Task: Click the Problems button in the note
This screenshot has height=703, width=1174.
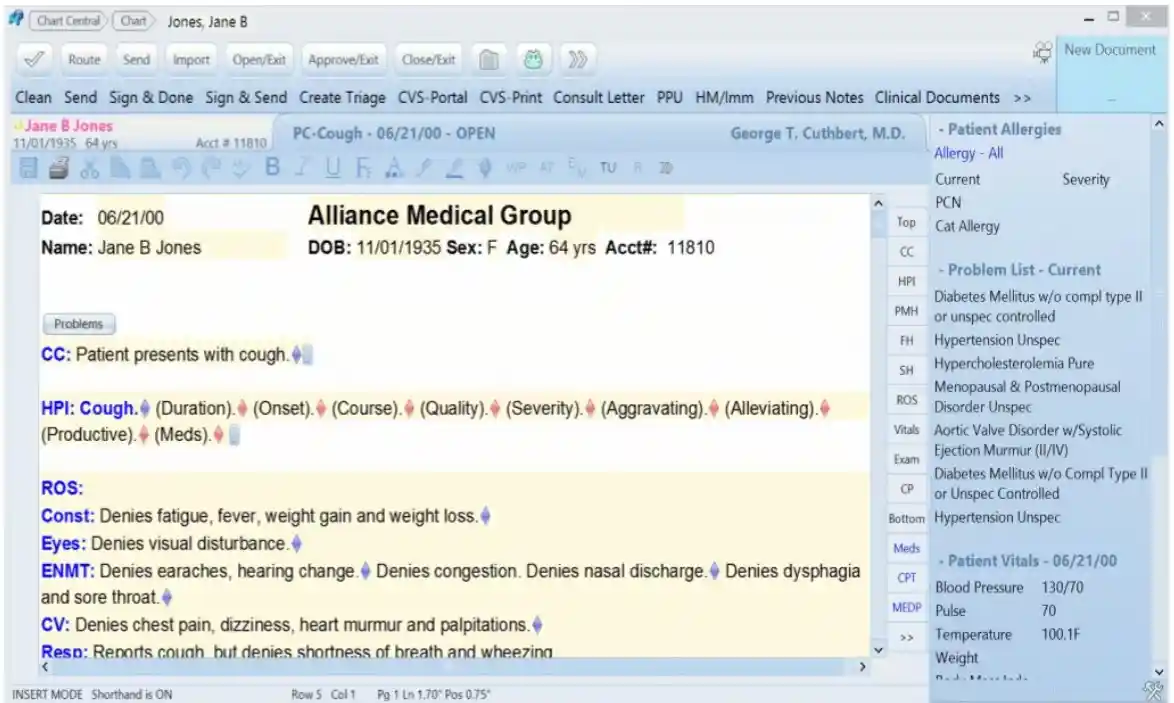Action: pos(78,323)
